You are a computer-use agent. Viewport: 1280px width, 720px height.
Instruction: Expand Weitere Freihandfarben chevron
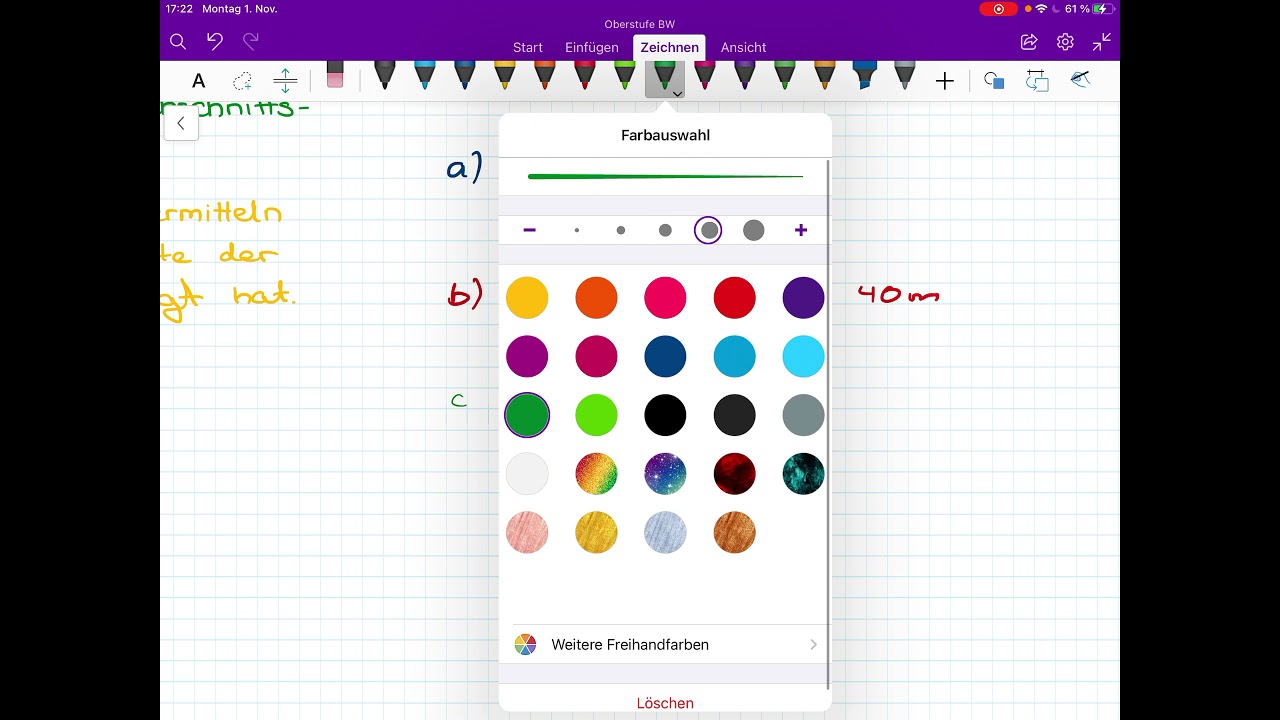click(813, 645)
